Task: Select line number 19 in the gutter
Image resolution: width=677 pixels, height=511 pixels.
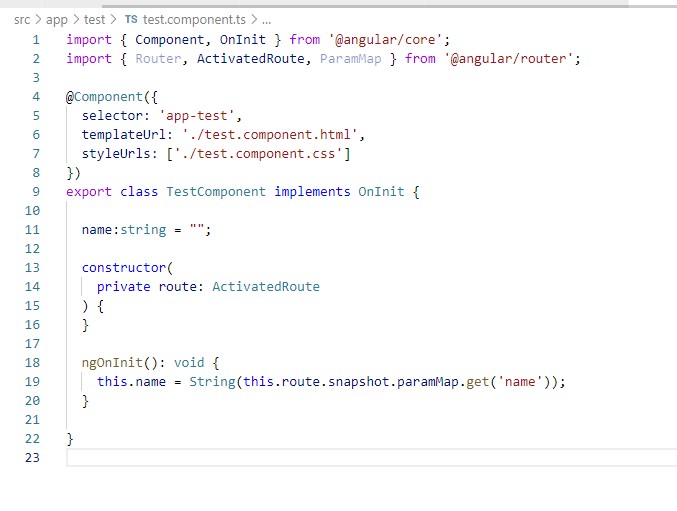Action: click(x=33, y=382)
